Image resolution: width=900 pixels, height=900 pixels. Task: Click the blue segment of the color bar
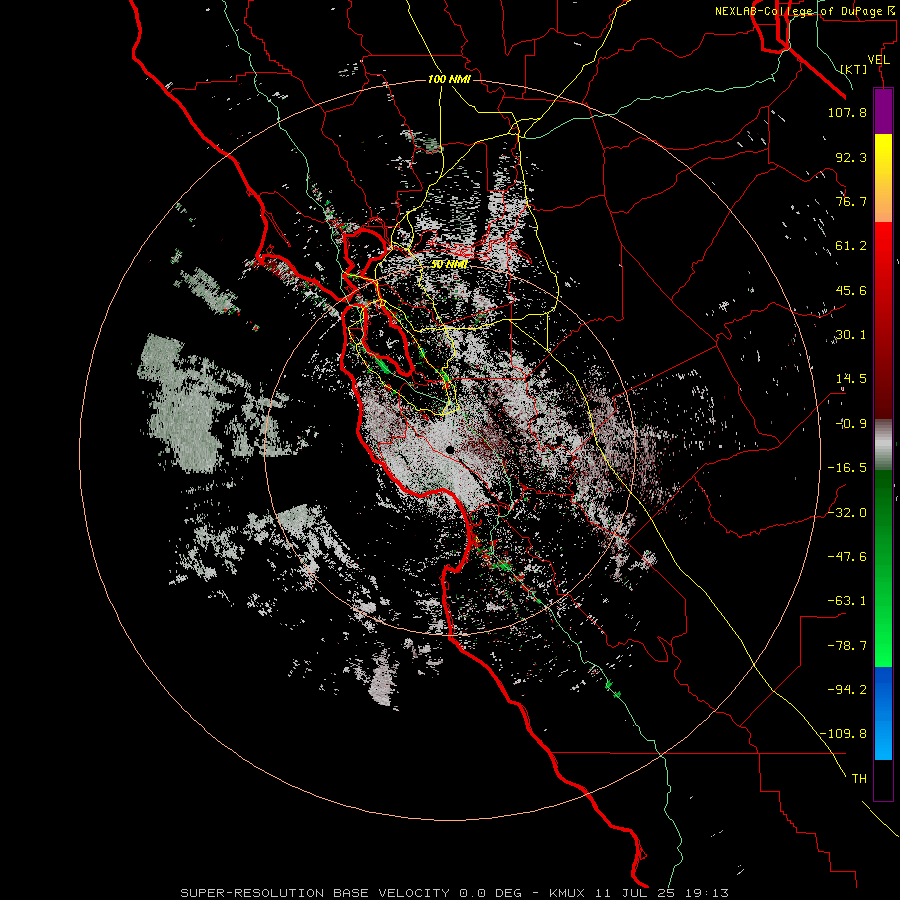(883, 713)
